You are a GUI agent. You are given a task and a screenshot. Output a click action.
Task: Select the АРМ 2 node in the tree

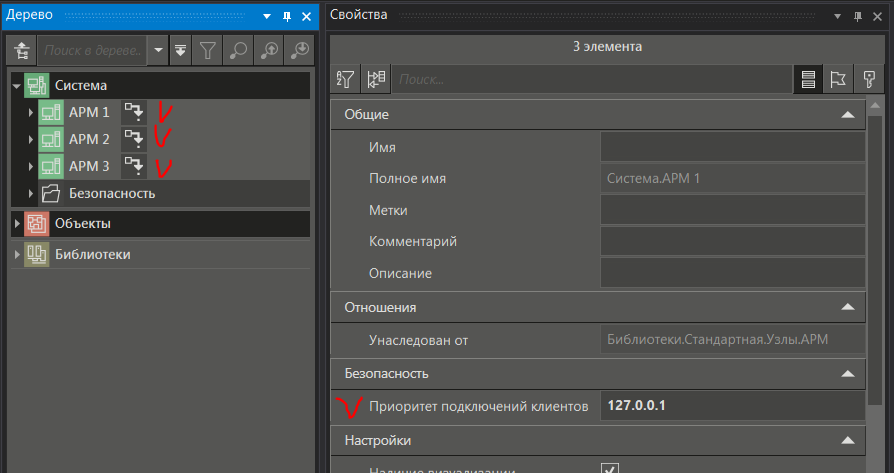(x=89, y=139)
